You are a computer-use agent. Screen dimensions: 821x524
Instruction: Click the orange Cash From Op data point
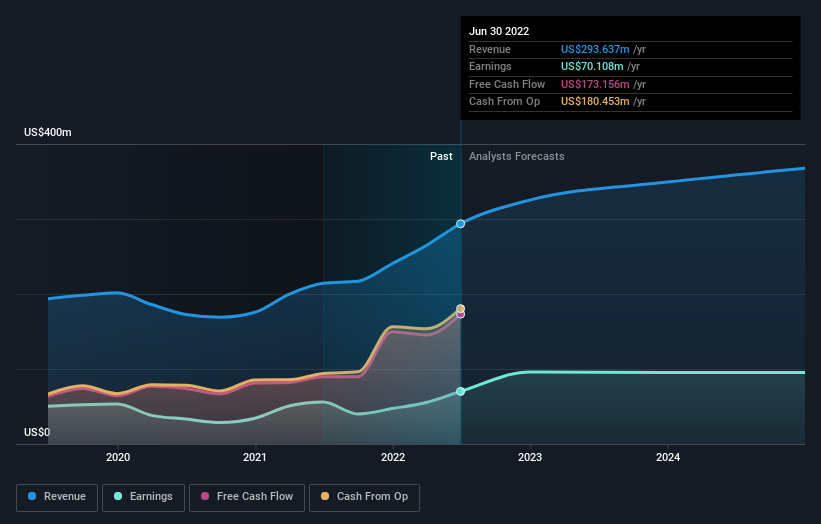460,308
